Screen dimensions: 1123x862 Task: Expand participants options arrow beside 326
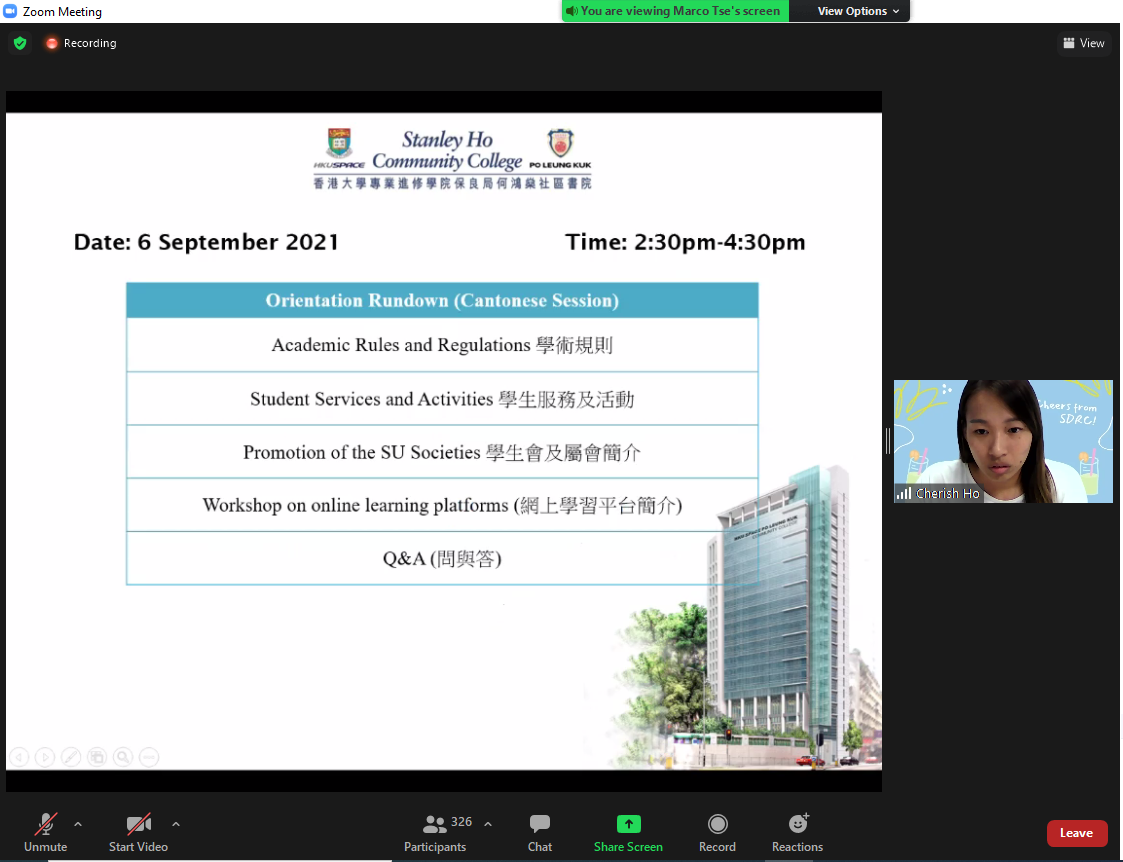[488, 824]
